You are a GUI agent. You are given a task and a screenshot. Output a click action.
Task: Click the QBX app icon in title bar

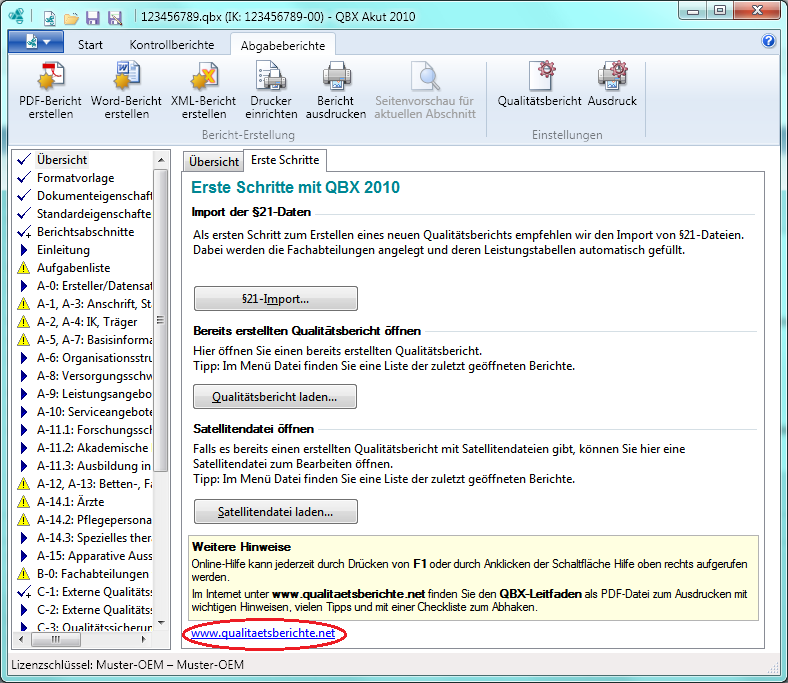coord(17,17)
